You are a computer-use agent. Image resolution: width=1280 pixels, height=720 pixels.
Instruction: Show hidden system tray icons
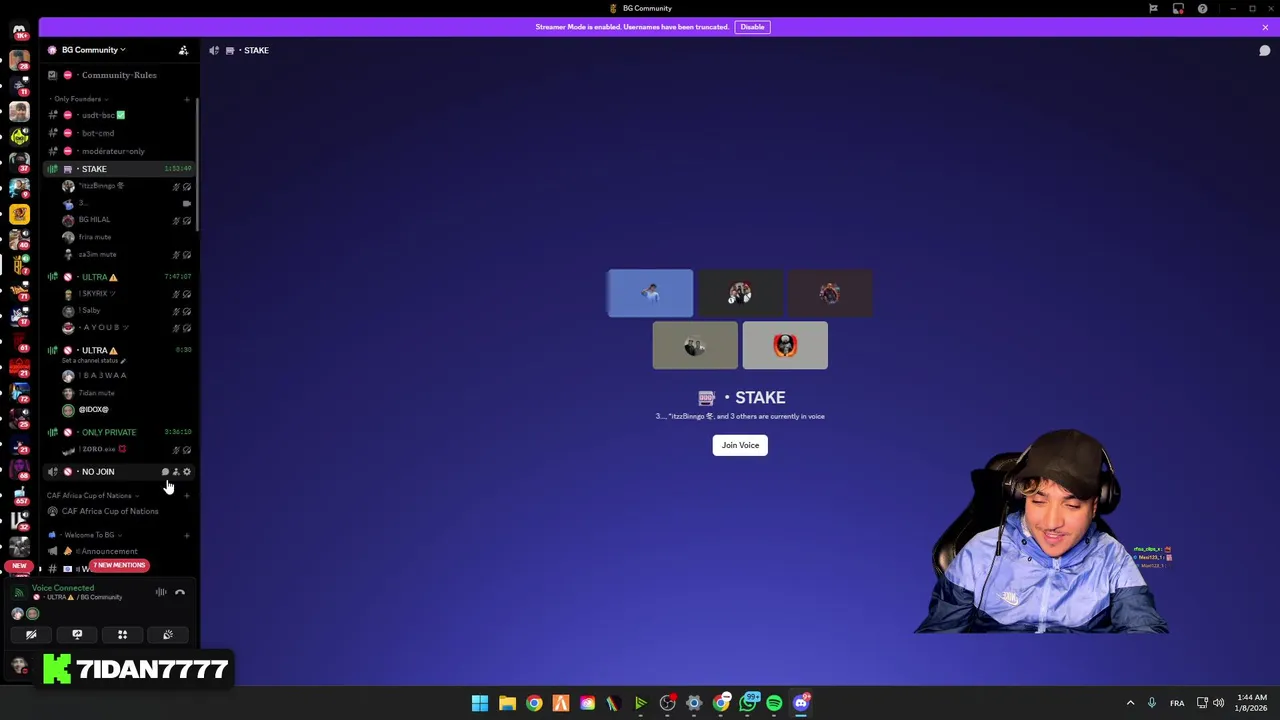[1130, 703]
